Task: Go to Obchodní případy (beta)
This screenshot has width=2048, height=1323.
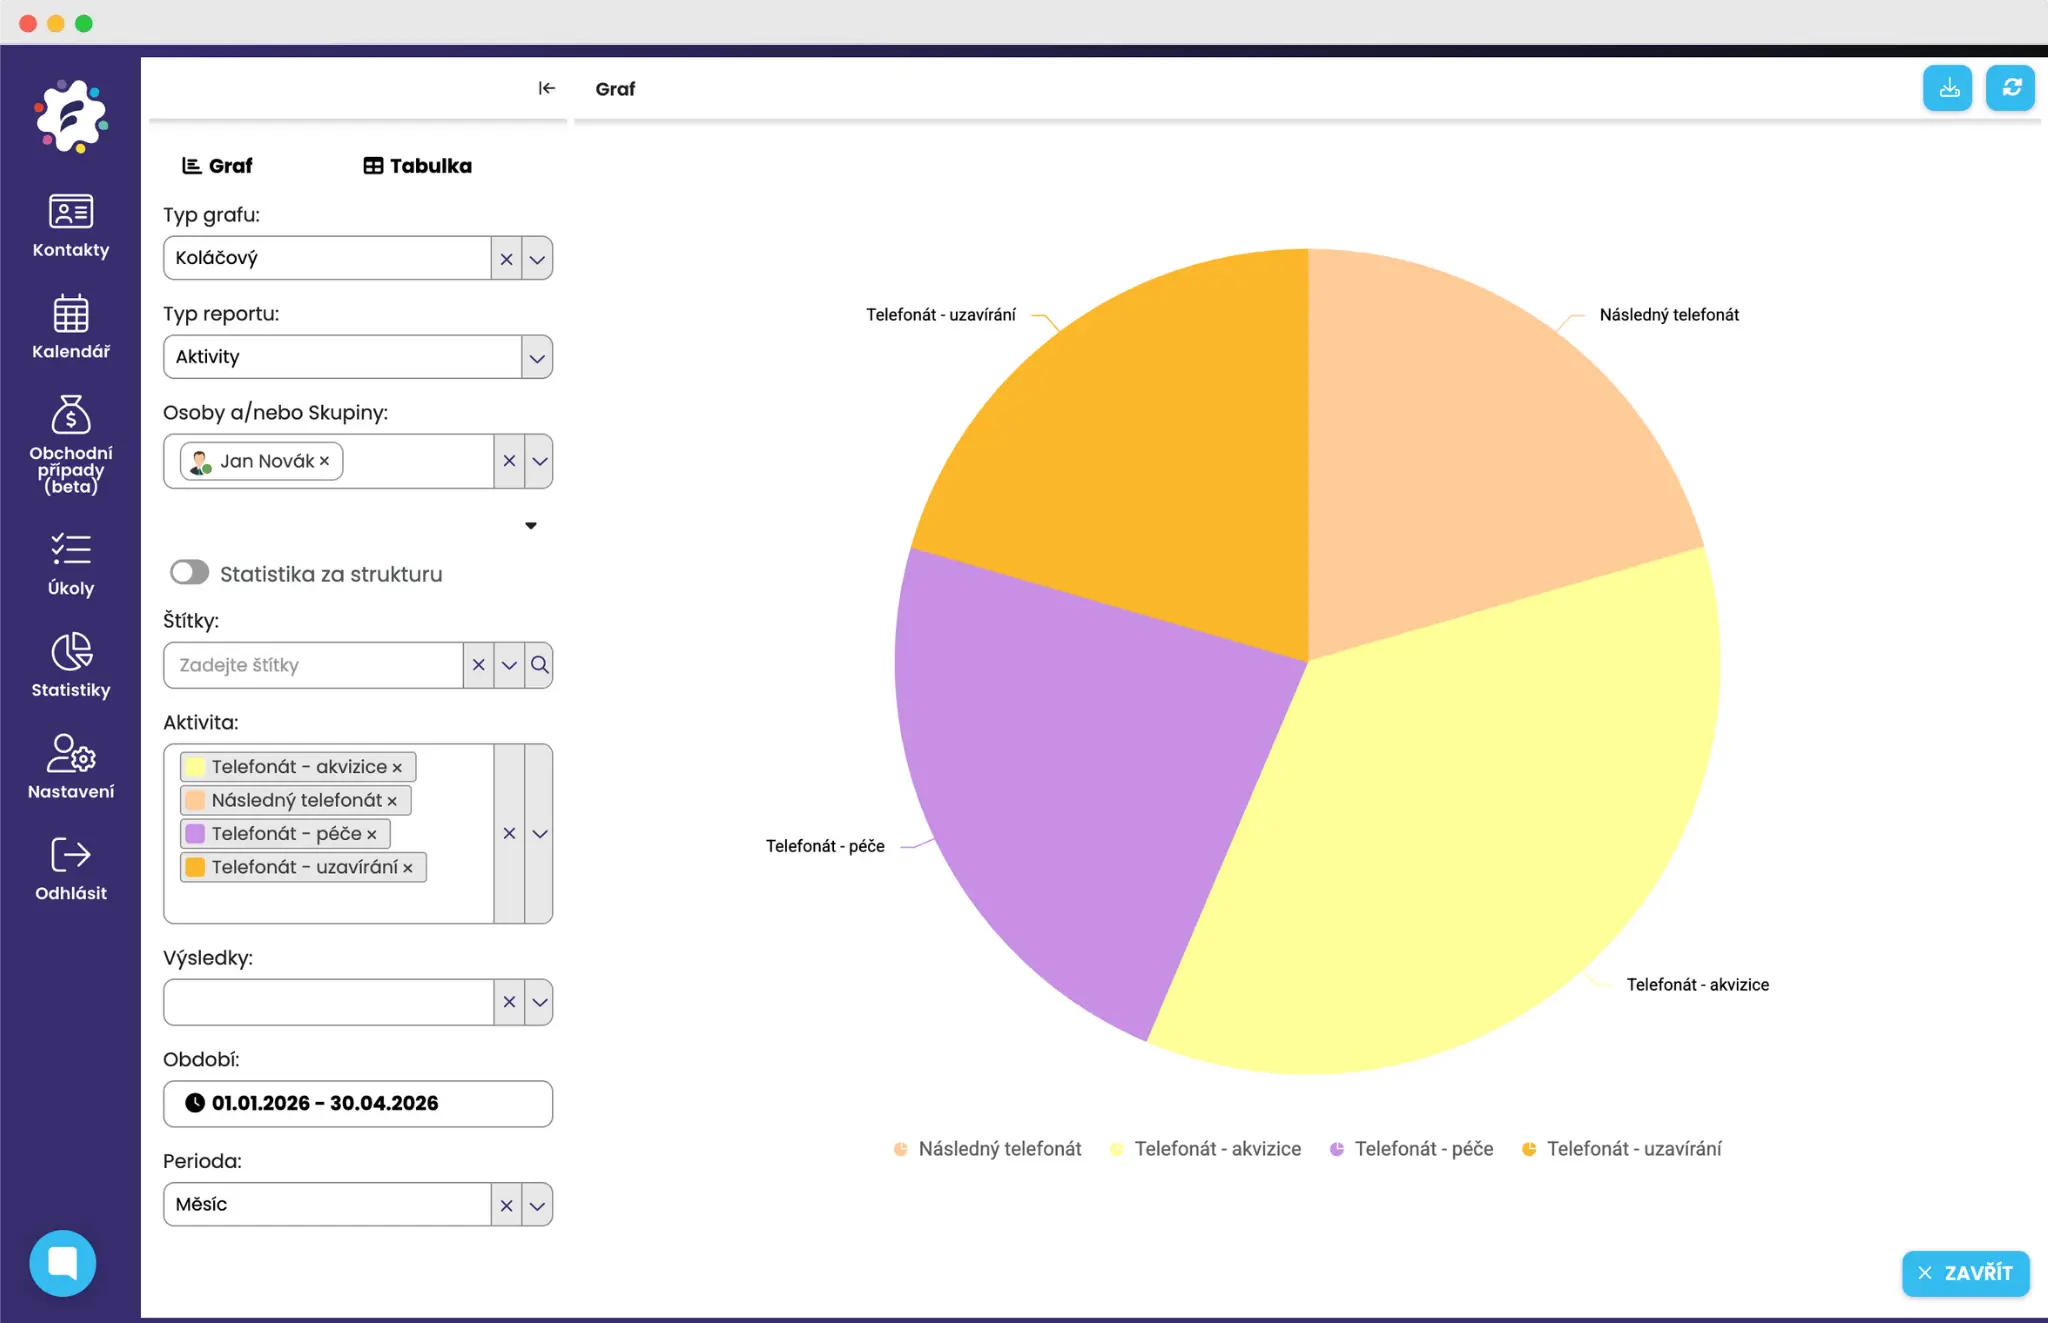Action: click(70, 443)
